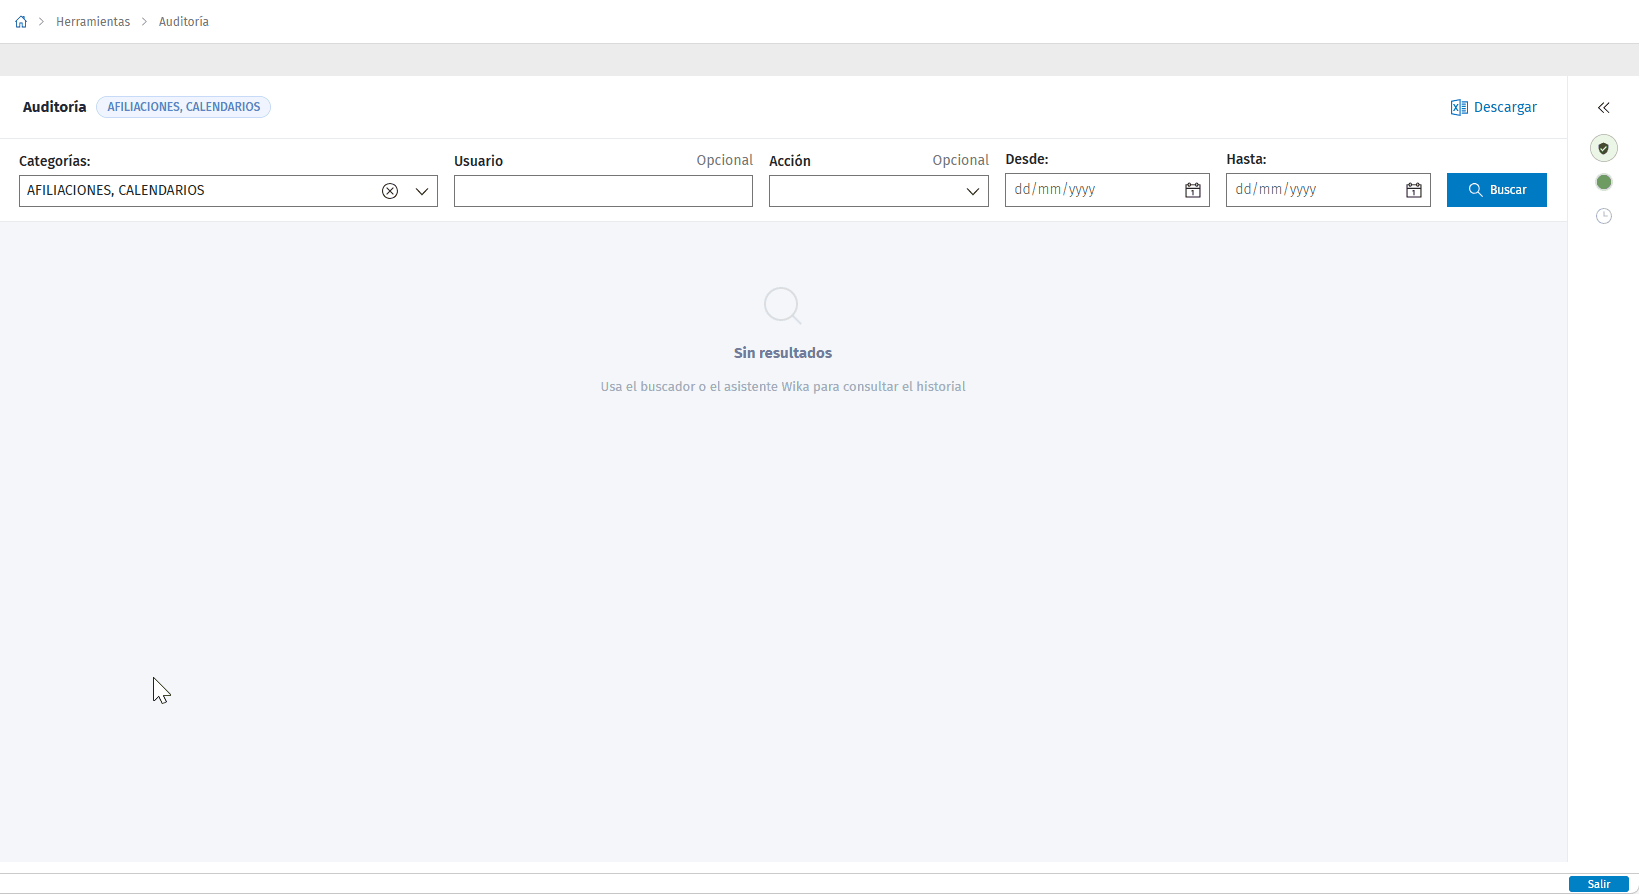The image size is (1639, 894).
Task: Clear the selected Categorías with the X icon
Action: pos(390,191)
